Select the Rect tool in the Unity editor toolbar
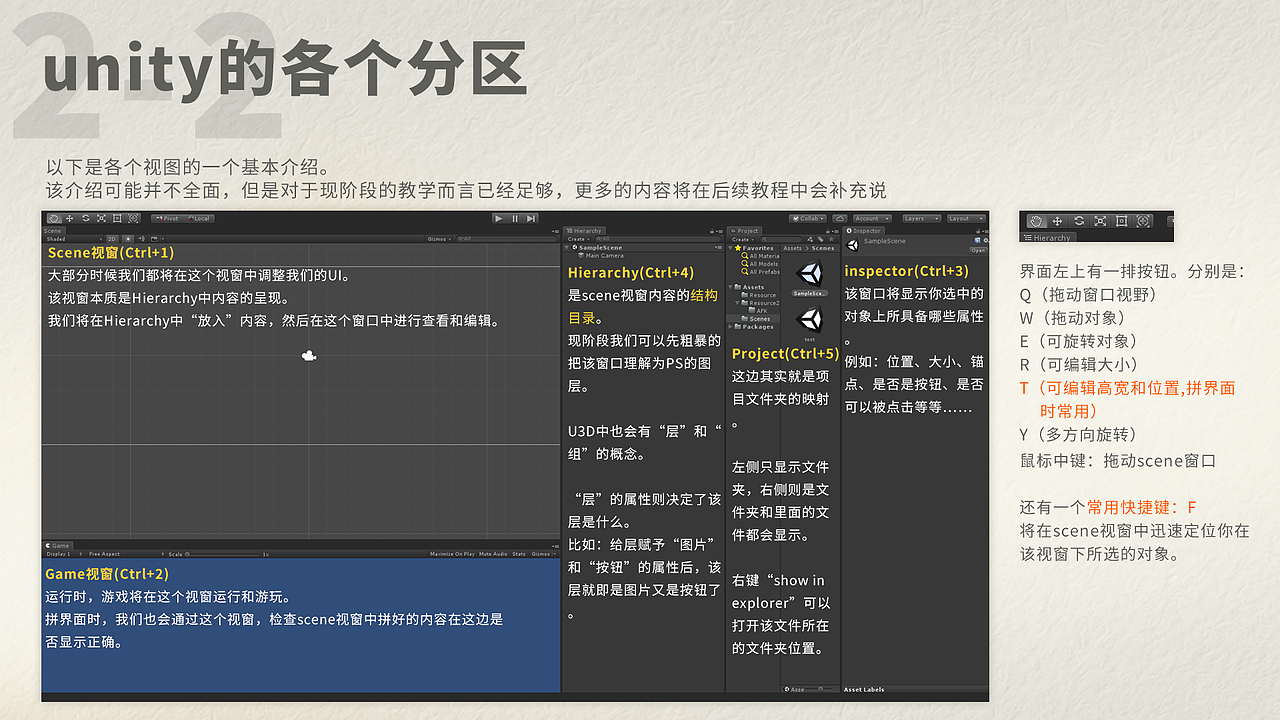 (117, 218)
